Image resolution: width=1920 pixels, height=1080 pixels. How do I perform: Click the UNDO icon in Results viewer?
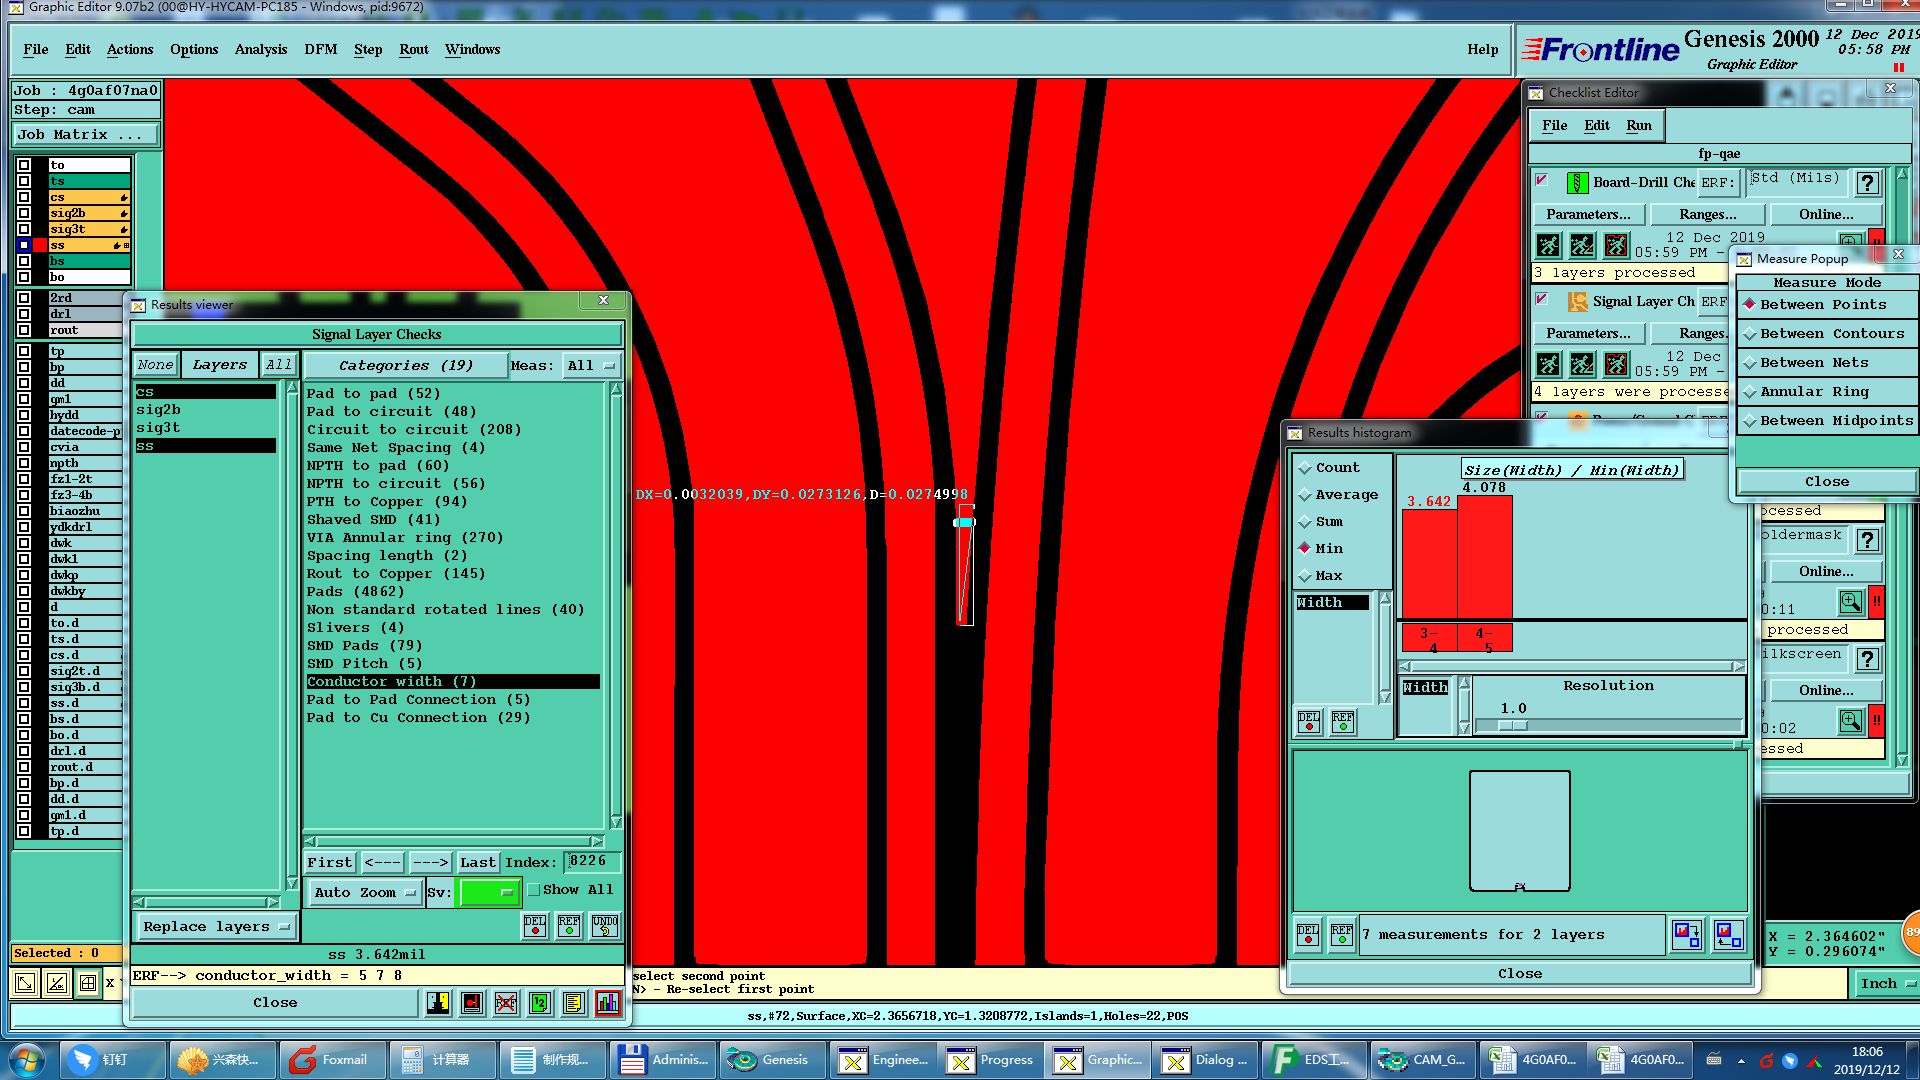pos(604,925)
